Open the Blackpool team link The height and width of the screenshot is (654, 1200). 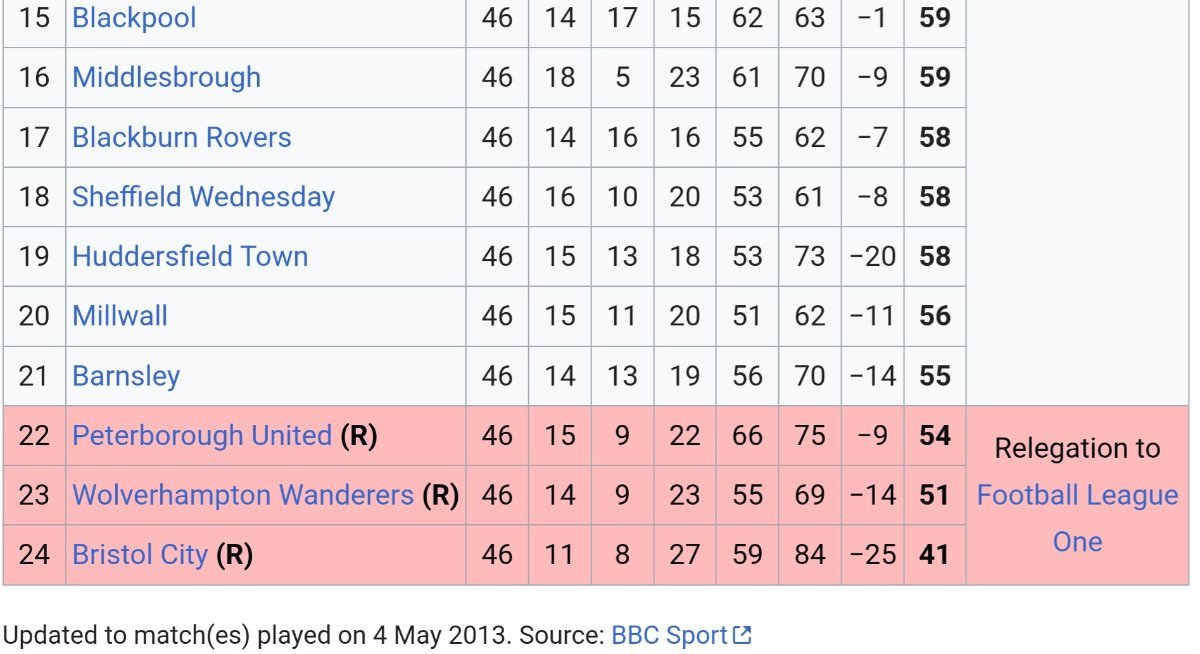134,18
